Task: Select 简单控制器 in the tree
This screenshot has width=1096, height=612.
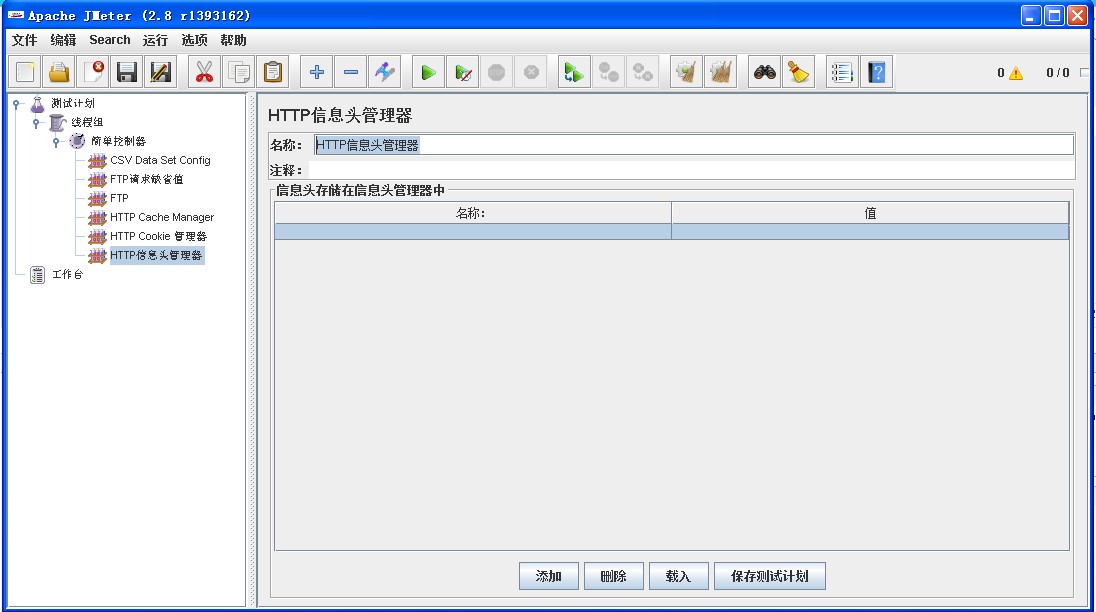Action: 118,141
